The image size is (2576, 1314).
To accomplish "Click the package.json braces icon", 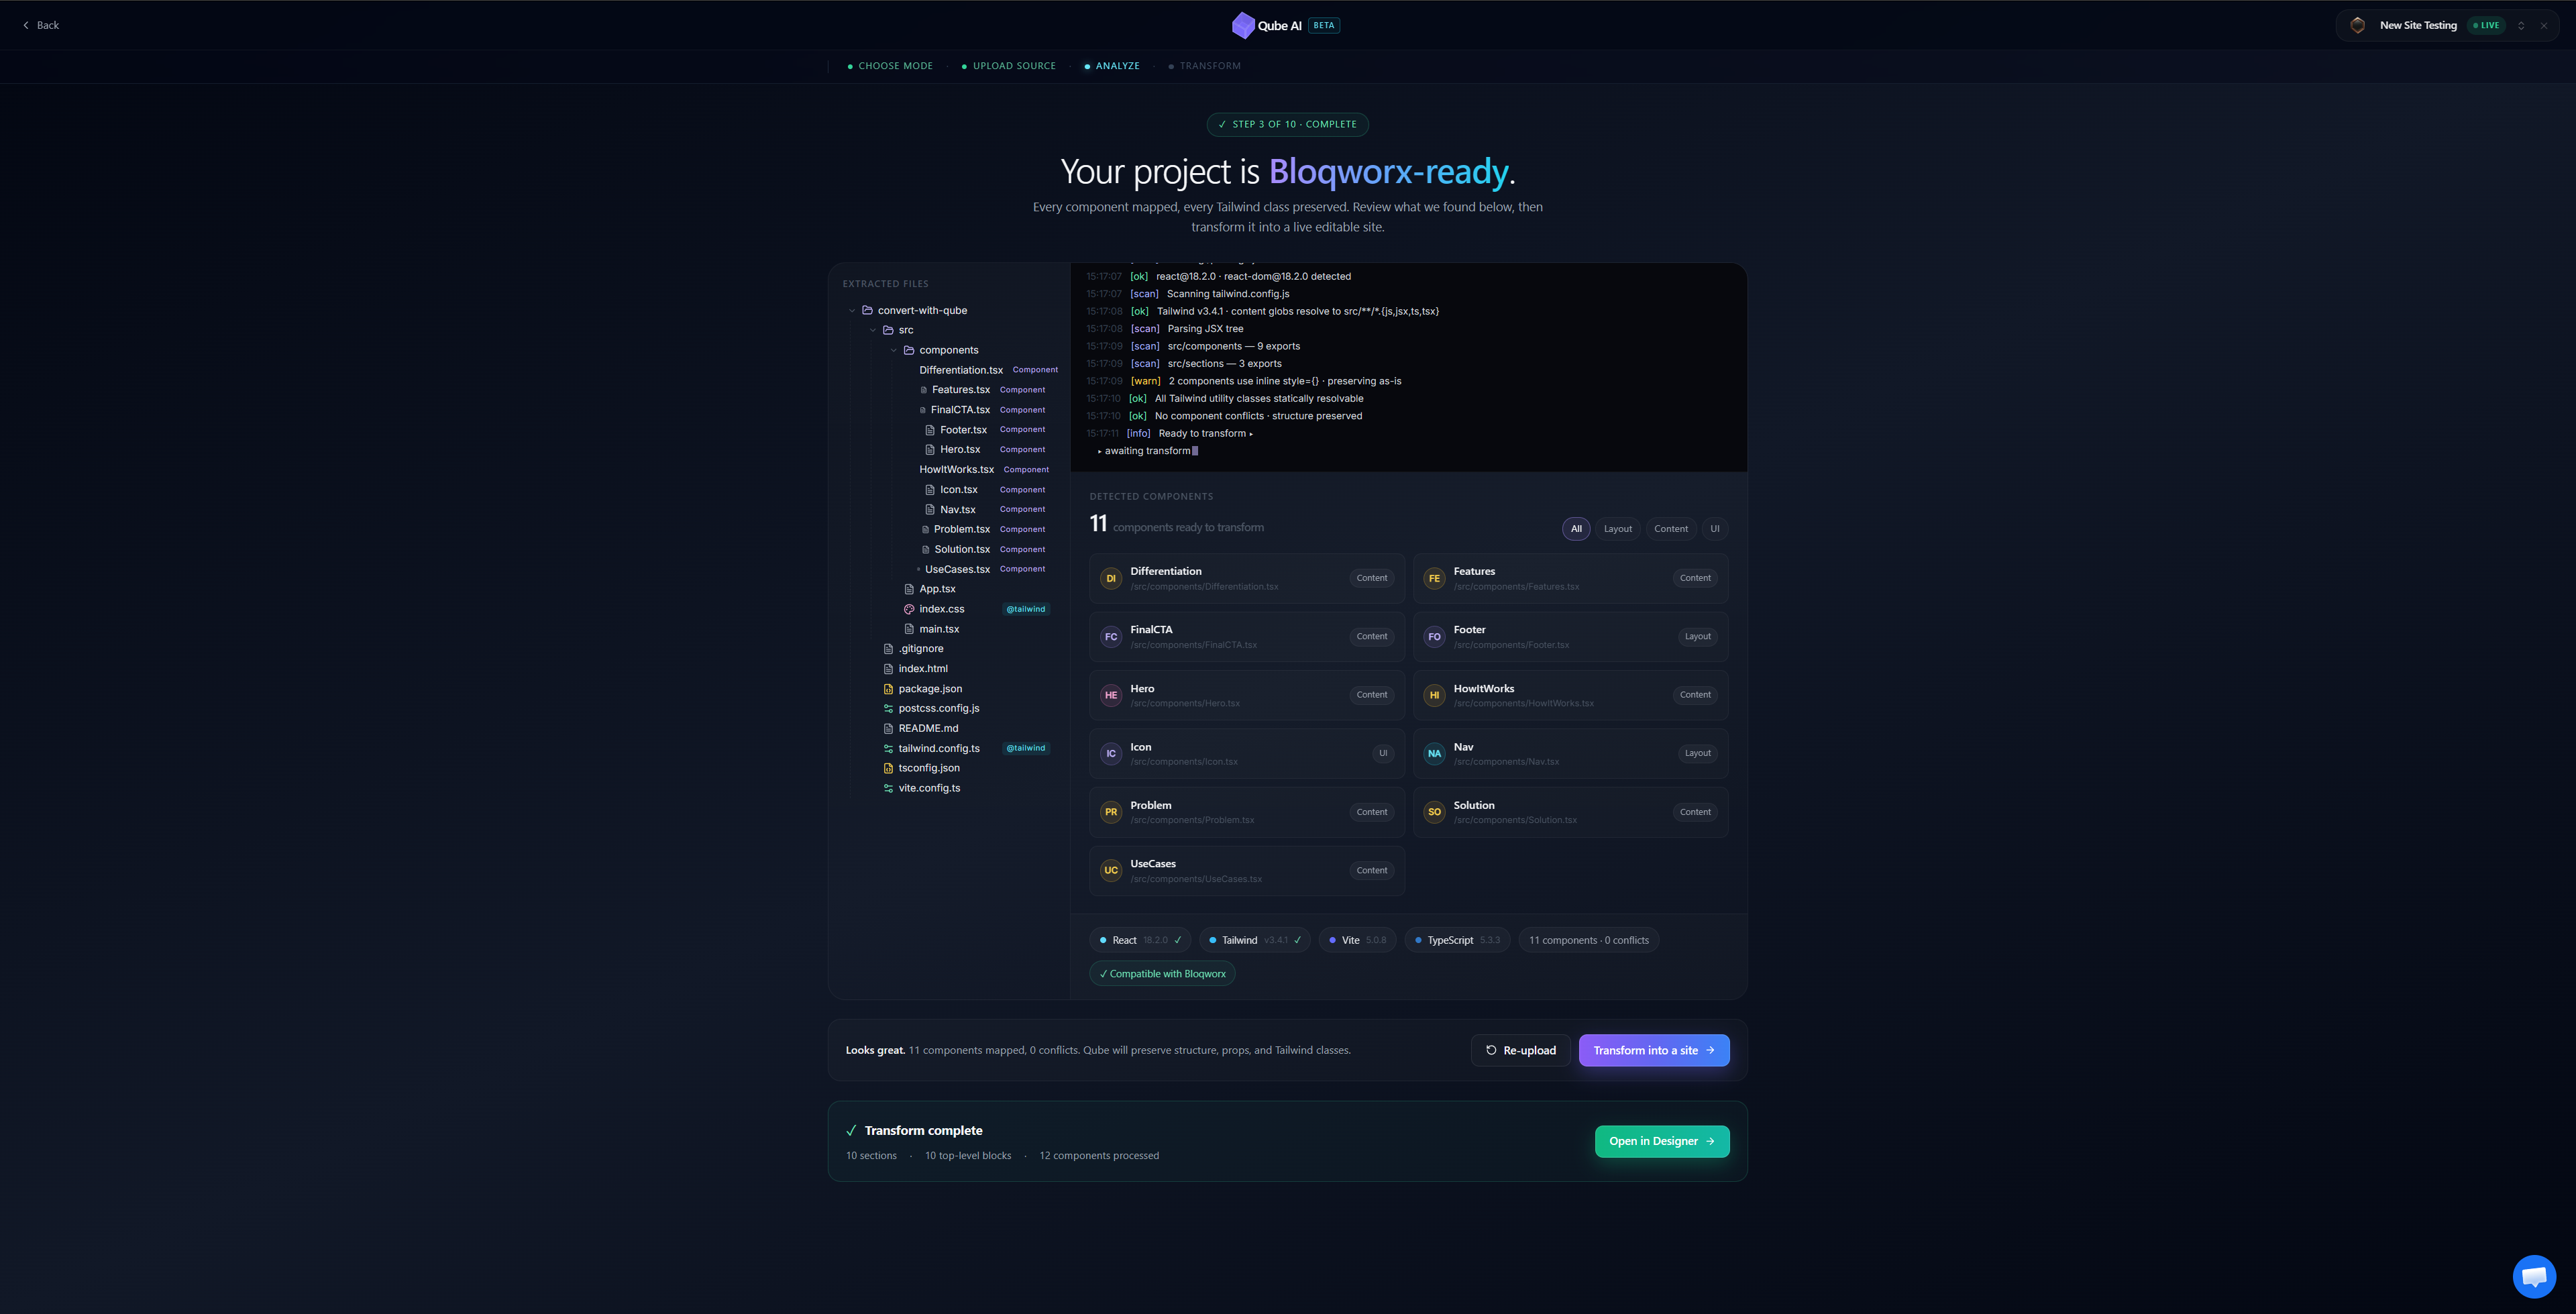I will pos(888,689).
